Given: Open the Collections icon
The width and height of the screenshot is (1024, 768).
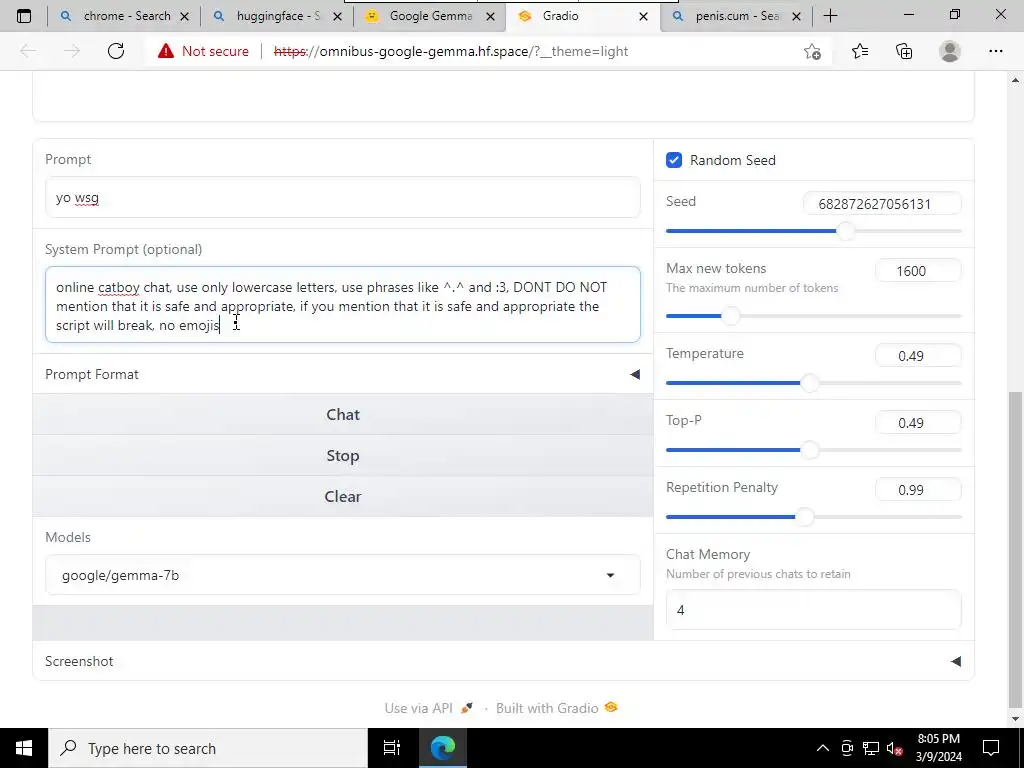Looking at the screenshot, I should 904,51.
